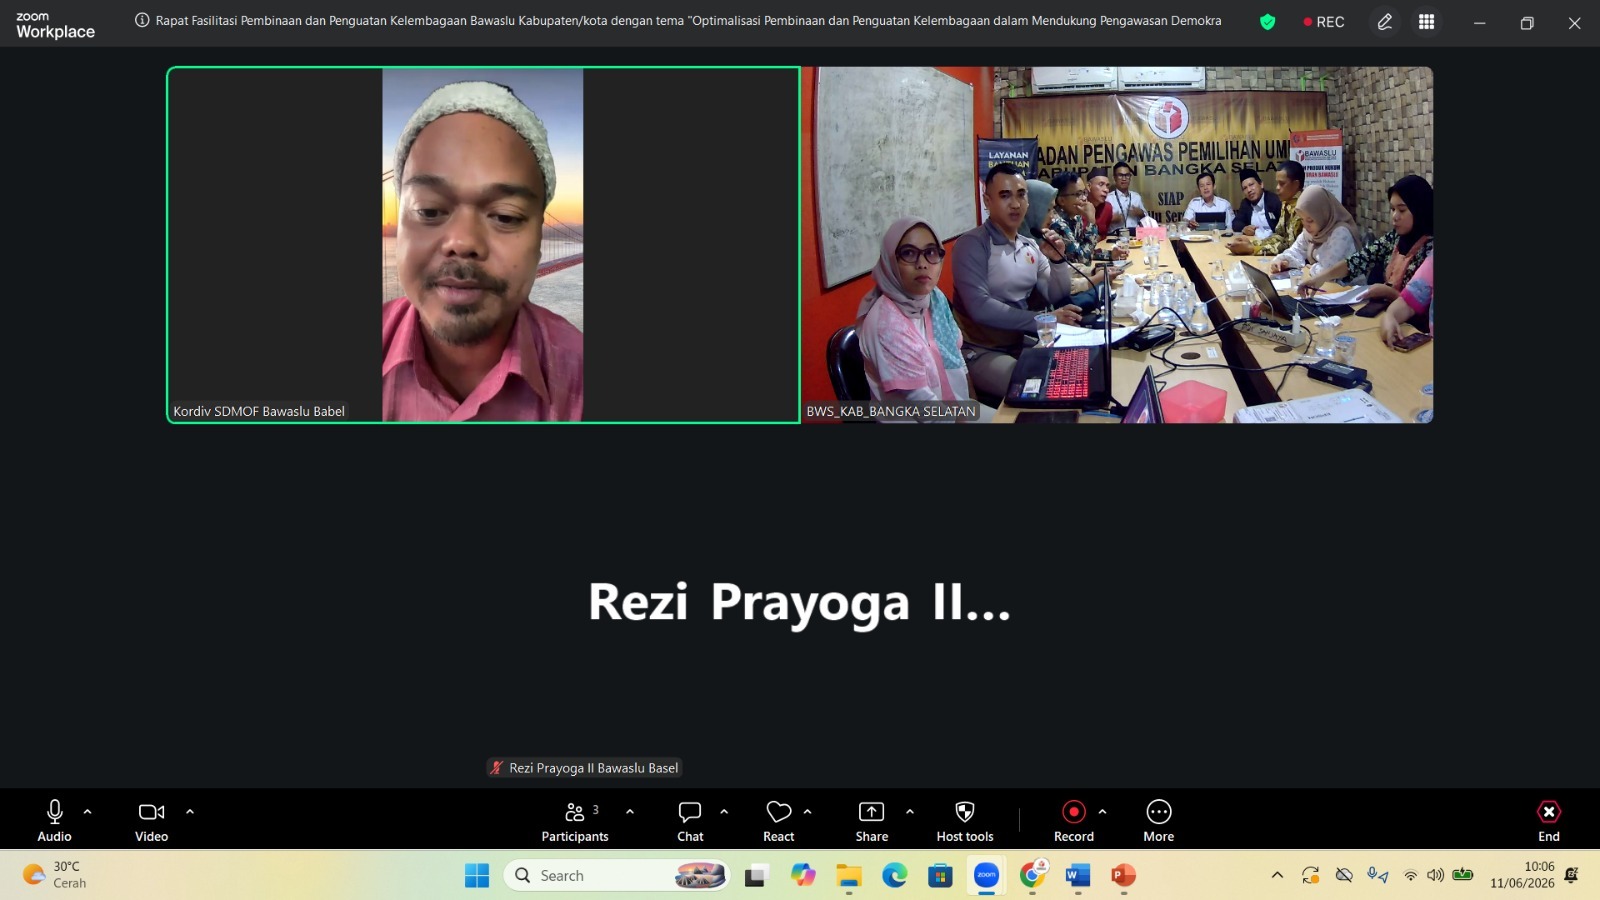
Task: Open Wi-Fi network settings in tray
Action: point(1410,876)
